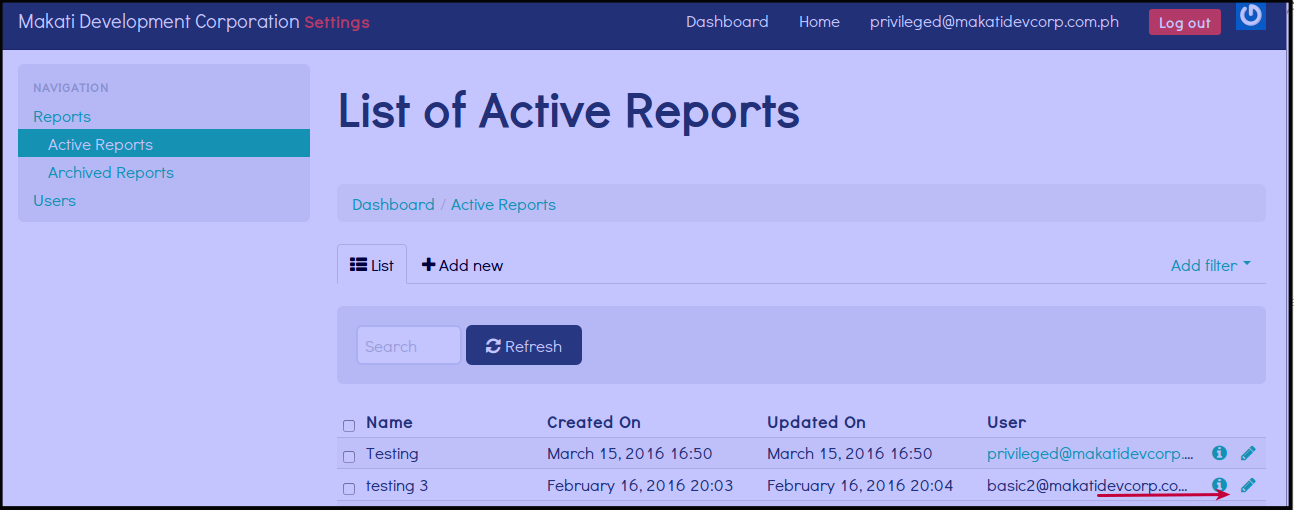Image resolution: width=1294 pixels, height=510 pixels.
Task: Check the box next to testing 3
Action: tap(349, 488)
